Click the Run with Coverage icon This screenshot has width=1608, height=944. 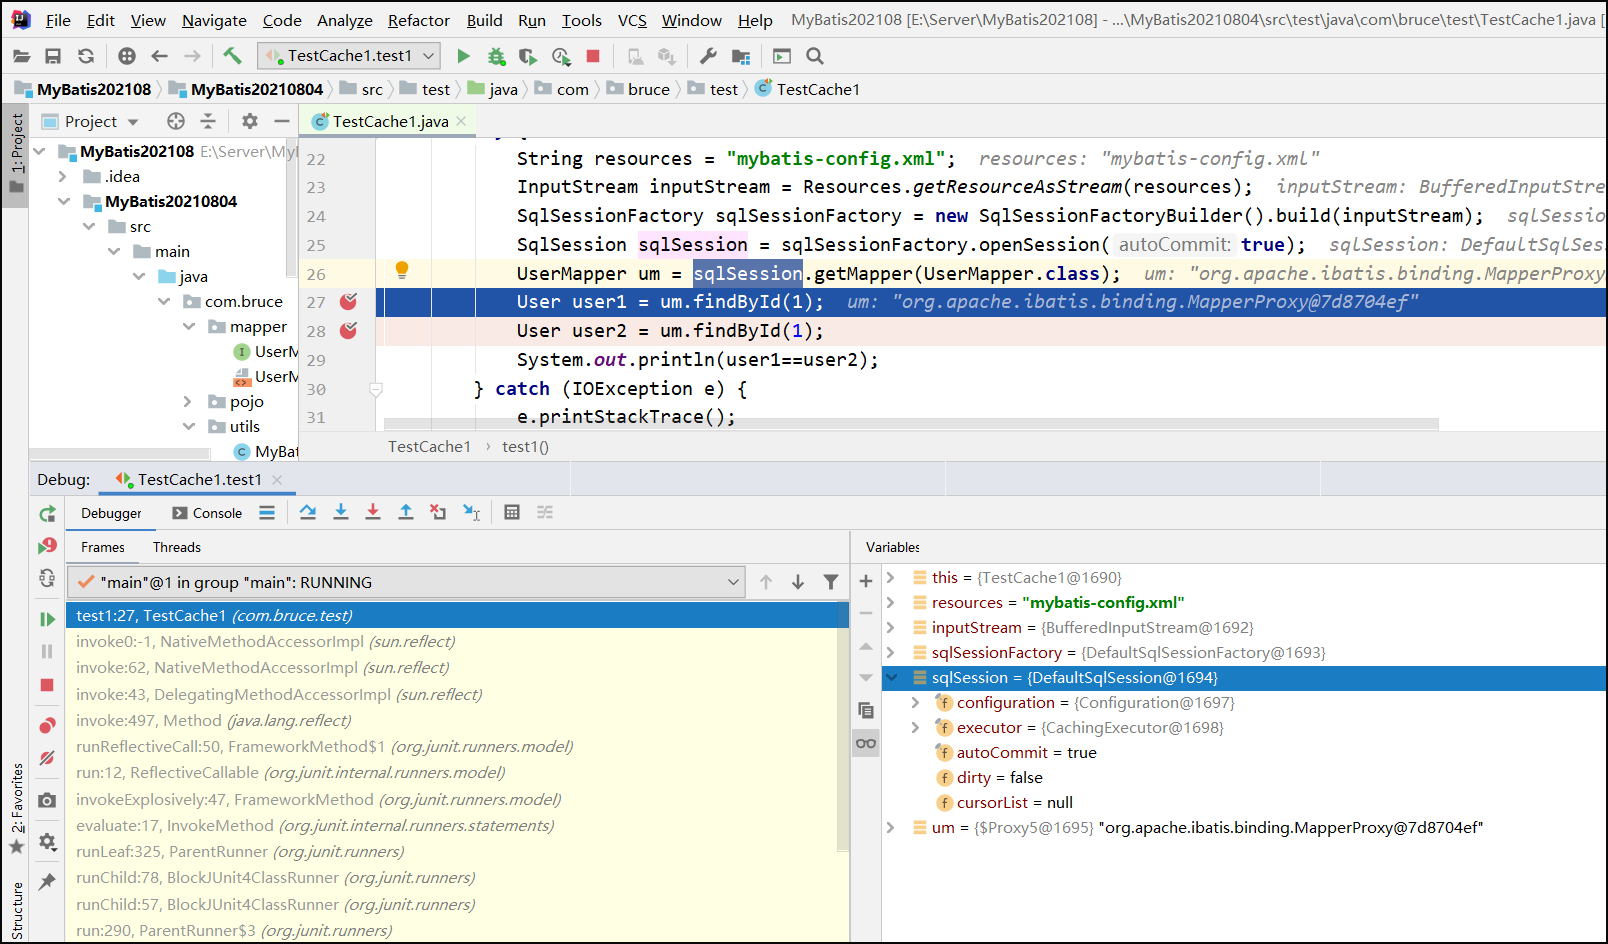[528, 56]
